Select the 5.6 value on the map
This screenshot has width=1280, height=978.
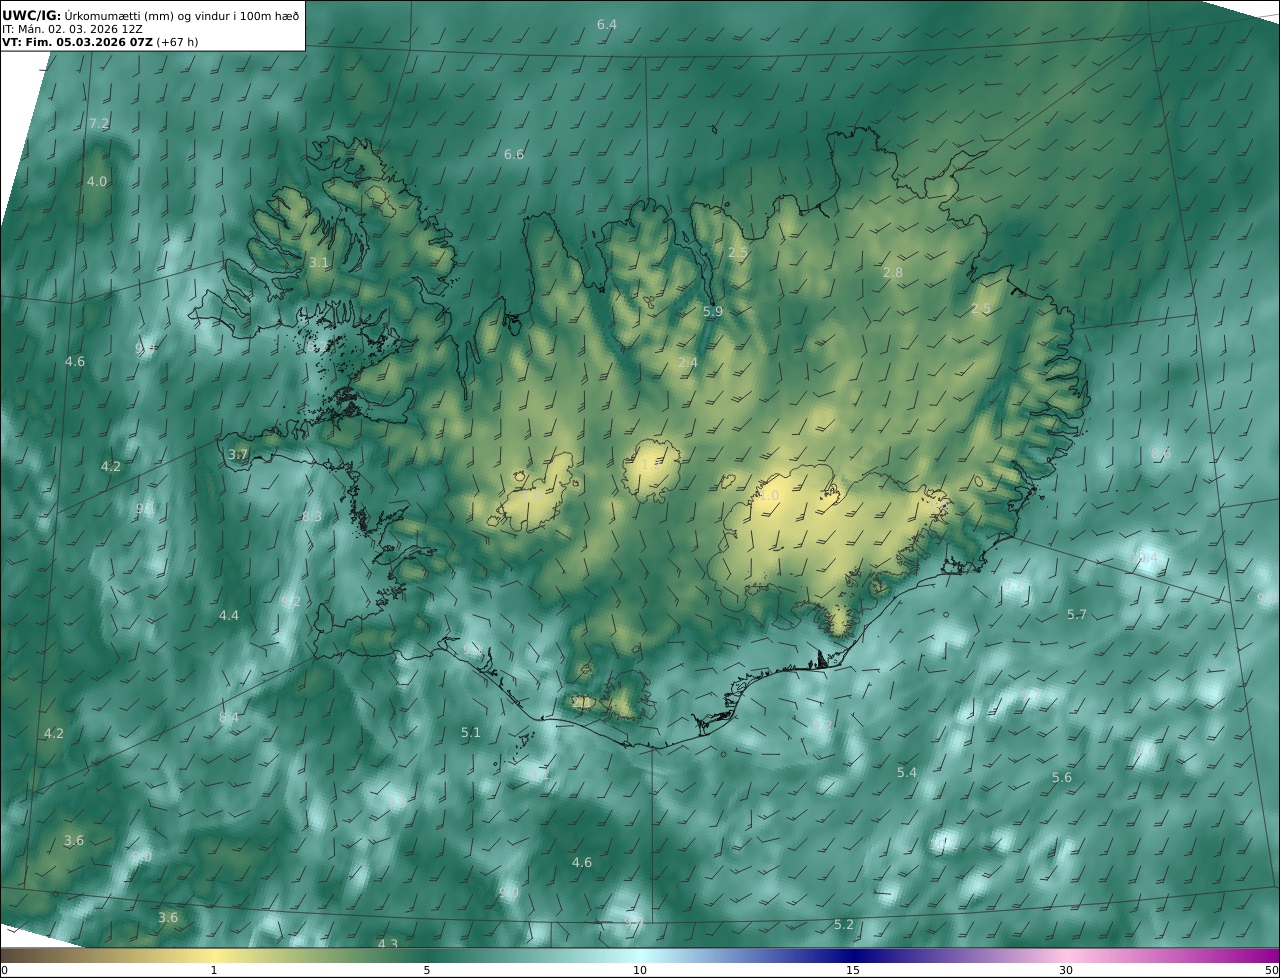click(1062, 777)
